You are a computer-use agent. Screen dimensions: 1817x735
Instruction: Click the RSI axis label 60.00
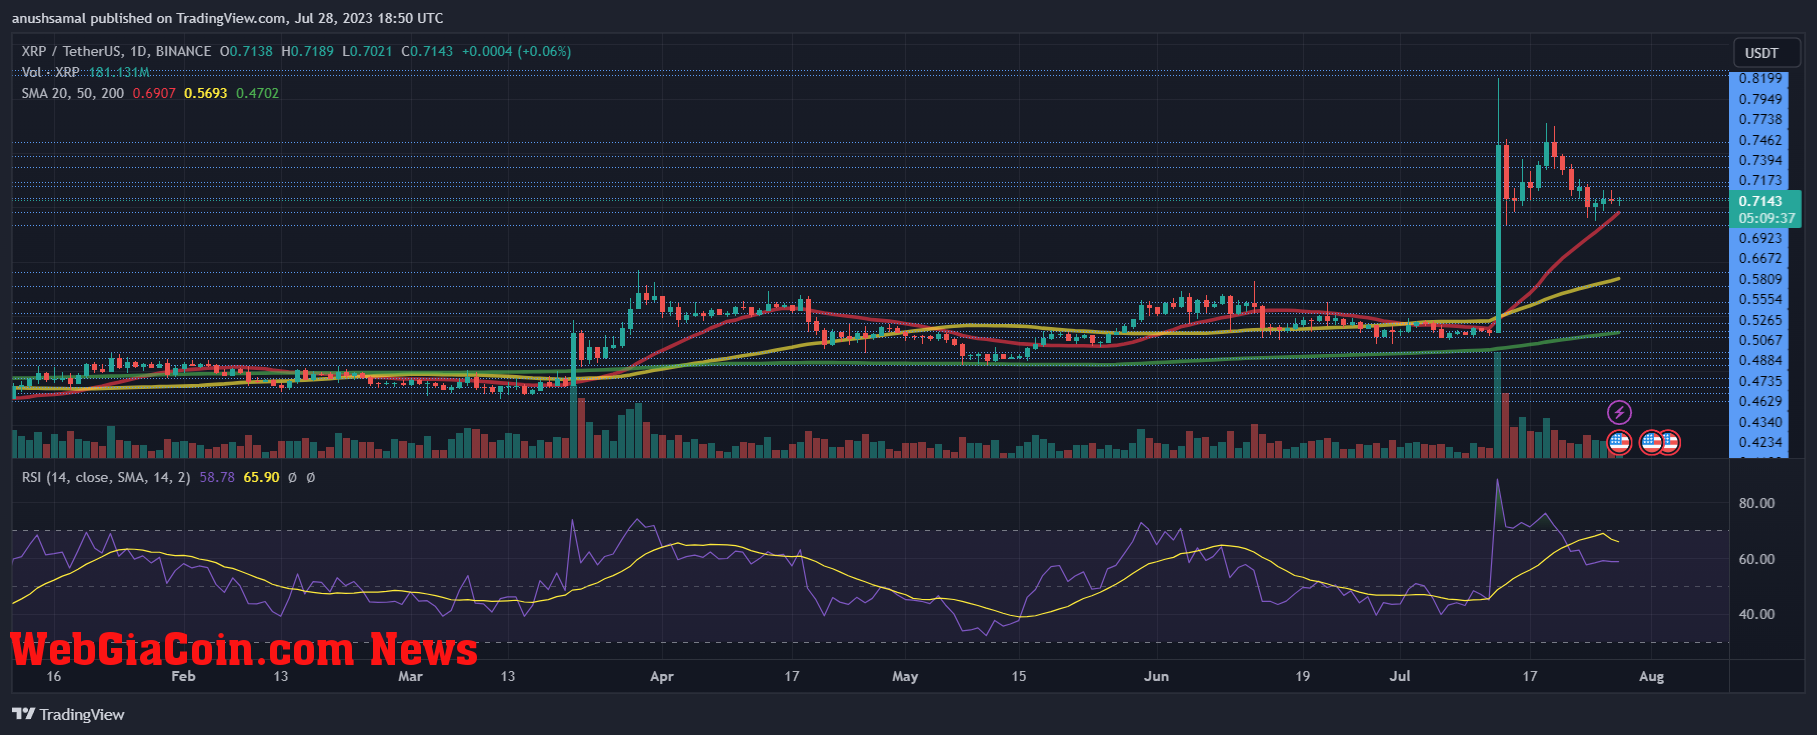(x=1756, y=559)
